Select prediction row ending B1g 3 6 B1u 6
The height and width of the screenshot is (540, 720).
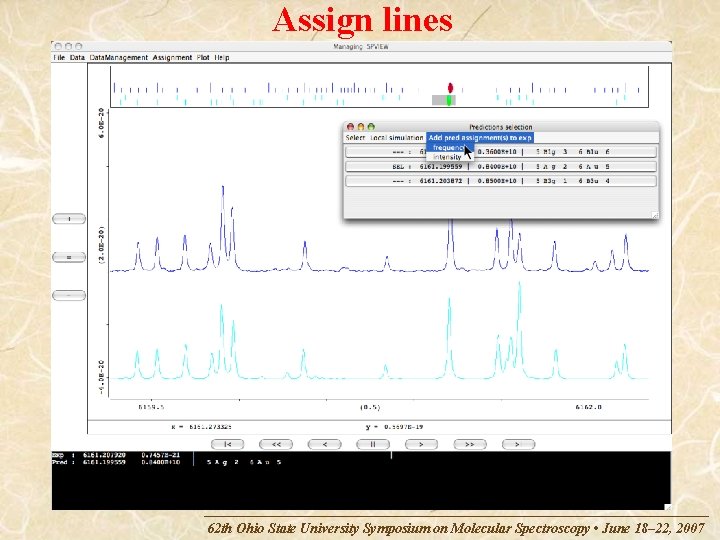[501, 152]
